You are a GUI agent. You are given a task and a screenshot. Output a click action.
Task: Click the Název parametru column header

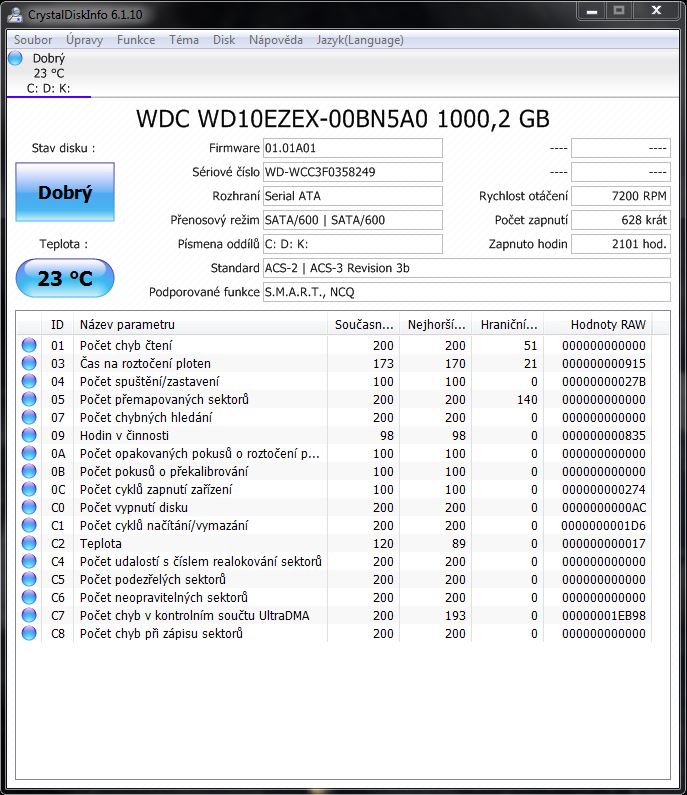click(x=200, y=324)
